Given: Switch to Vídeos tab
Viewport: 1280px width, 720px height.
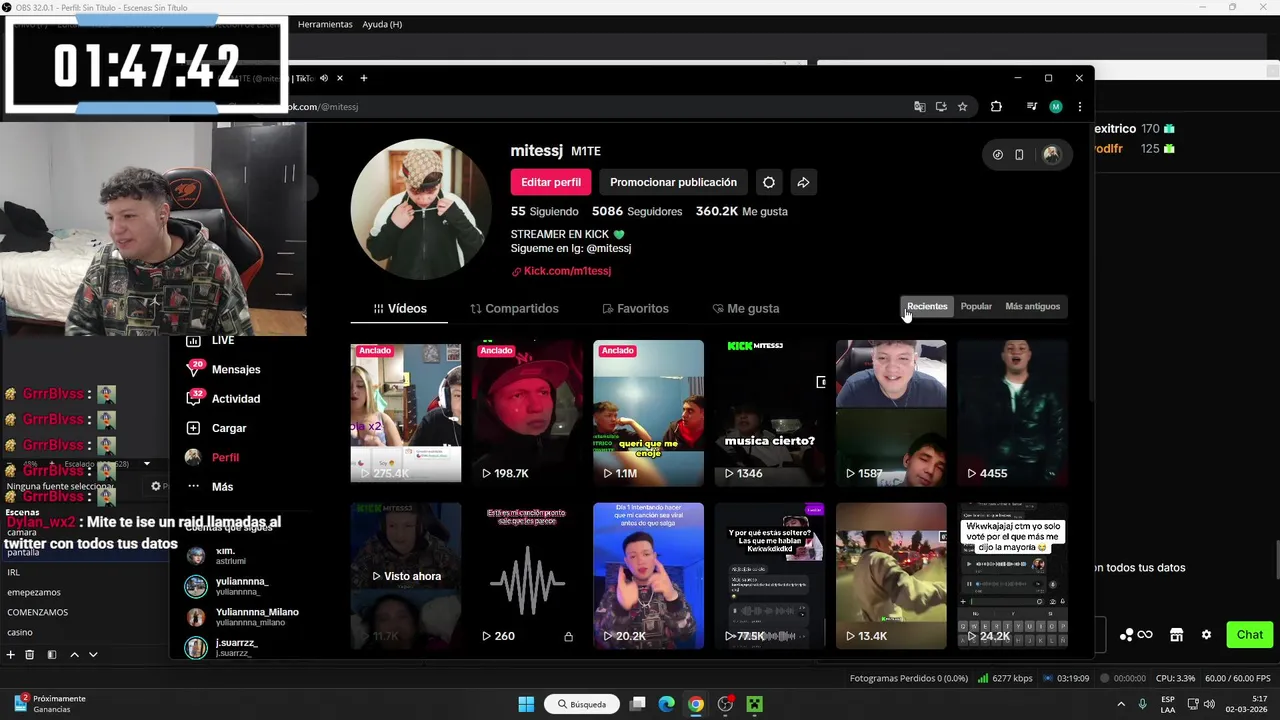Looking at the screenshot, I should (399, 309).
